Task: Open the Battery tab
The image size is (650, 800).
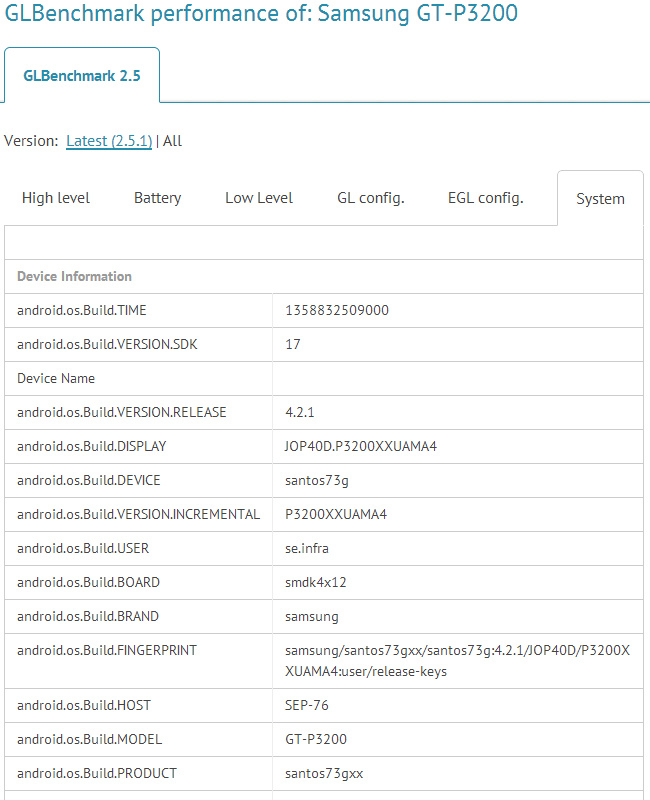Action: coord(157,198)
